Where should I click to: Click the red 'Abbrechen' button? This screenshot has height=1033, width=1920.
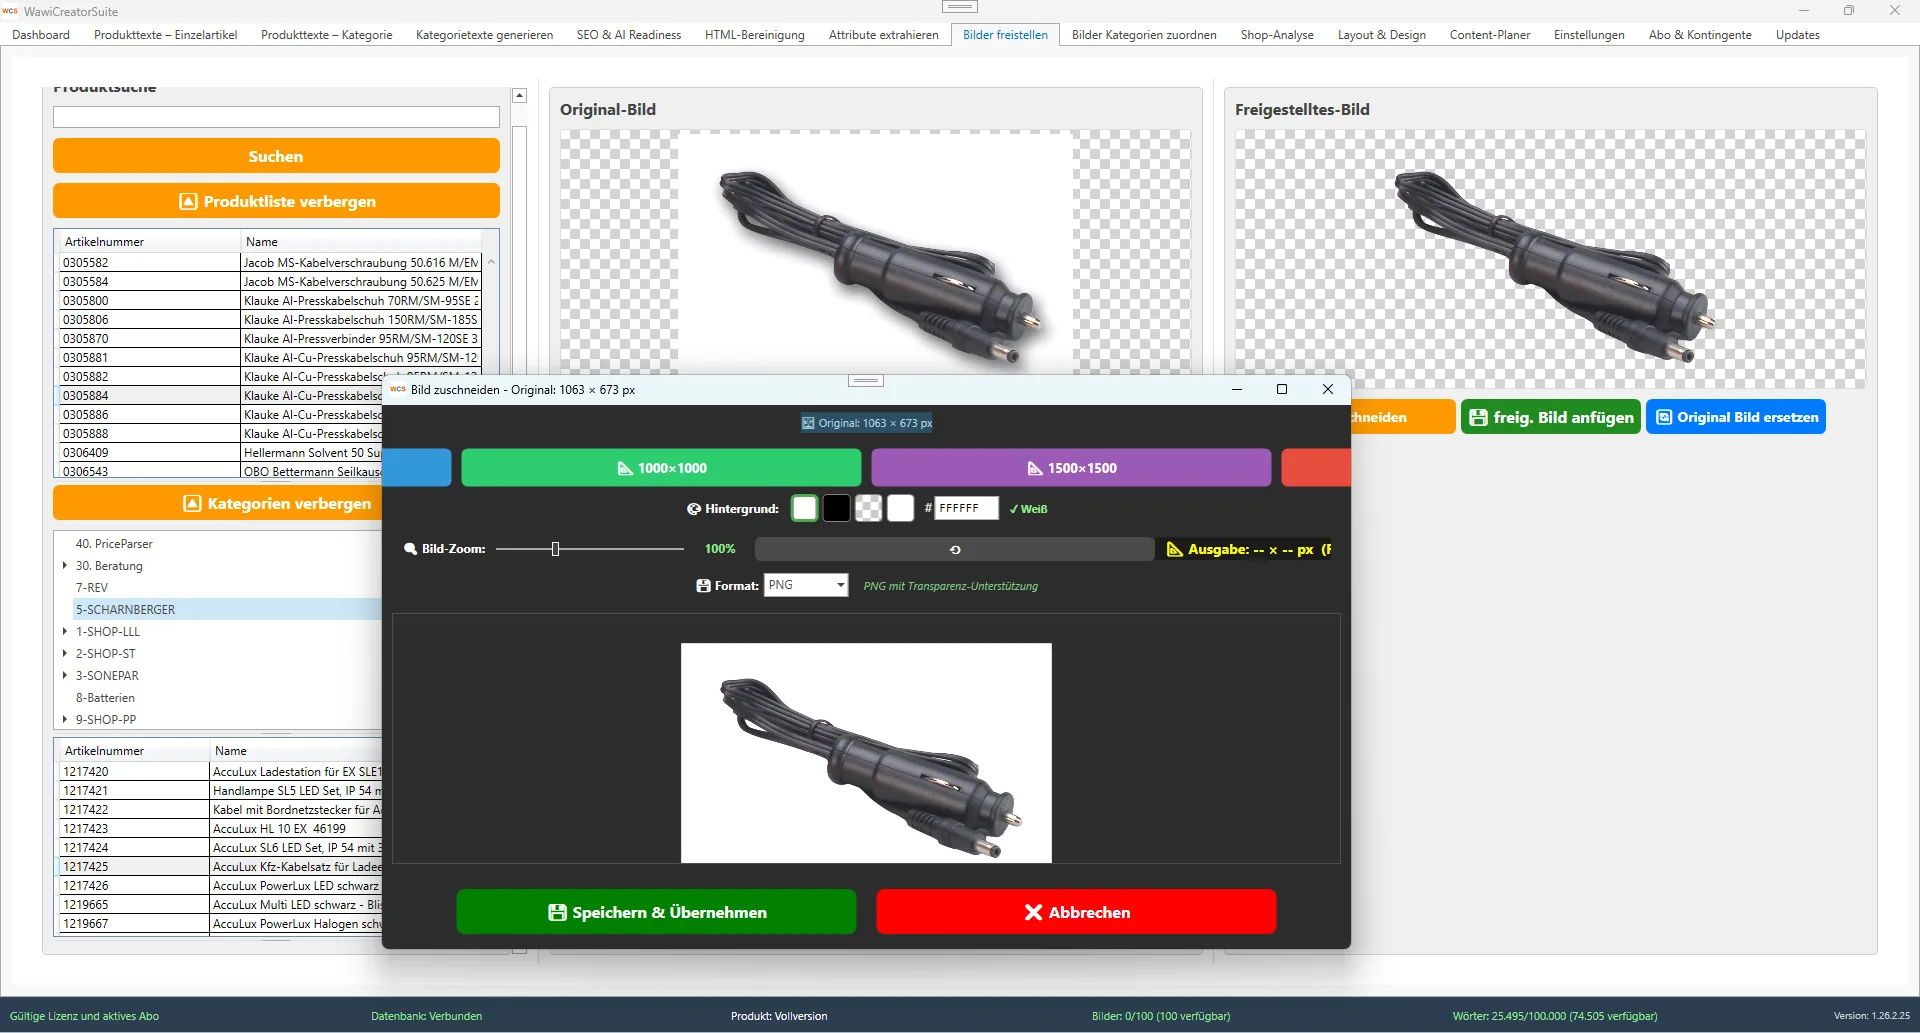click(1076, 912)
